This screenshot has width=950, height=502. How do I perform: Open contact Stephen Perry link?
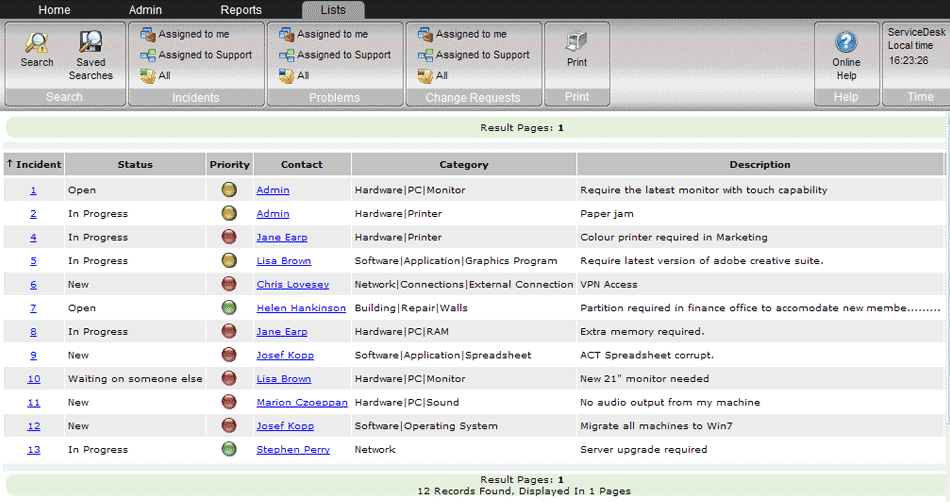tap(293, 450)
